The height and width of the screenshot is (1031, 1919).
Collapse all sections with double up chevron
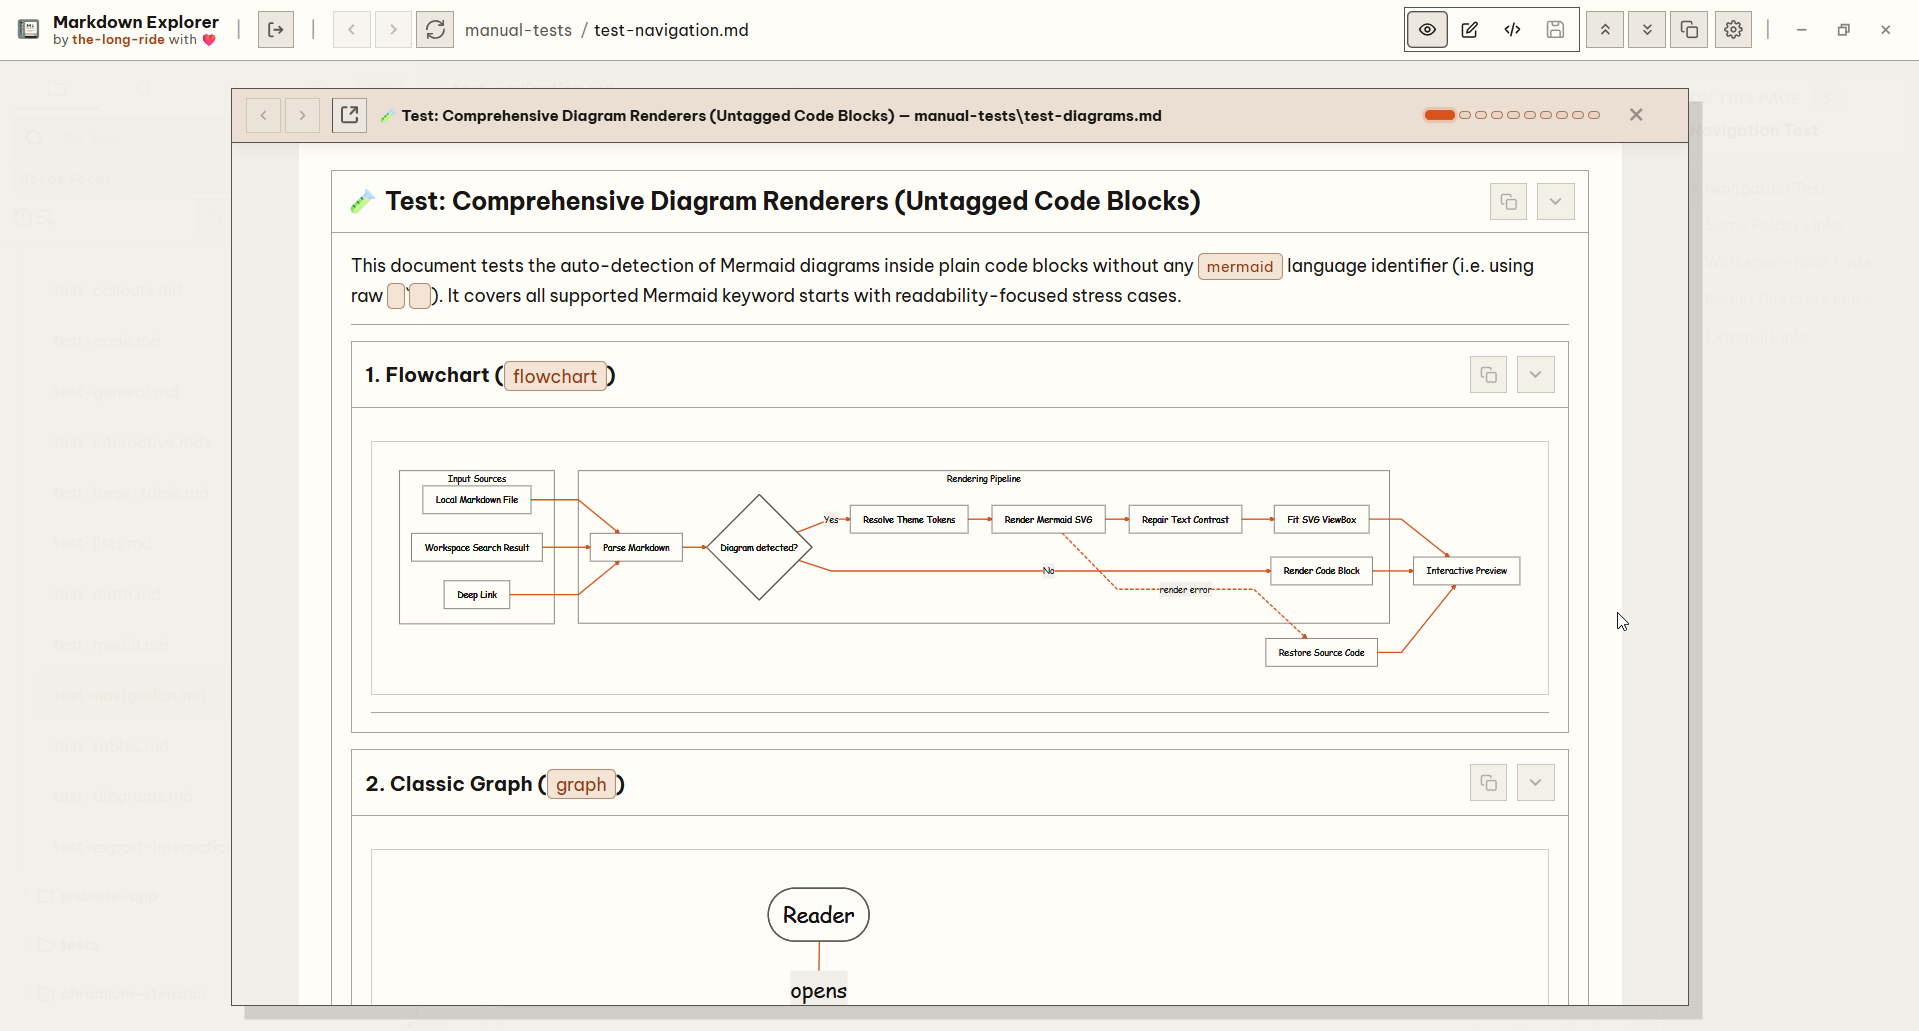[1605, 30]
